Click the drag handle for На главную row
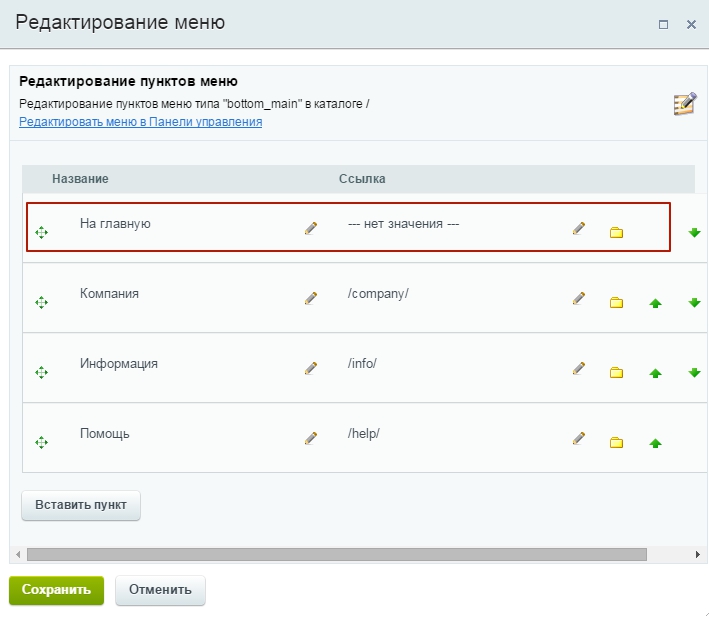The image size is (709, 617). click(x=41, y=232)
